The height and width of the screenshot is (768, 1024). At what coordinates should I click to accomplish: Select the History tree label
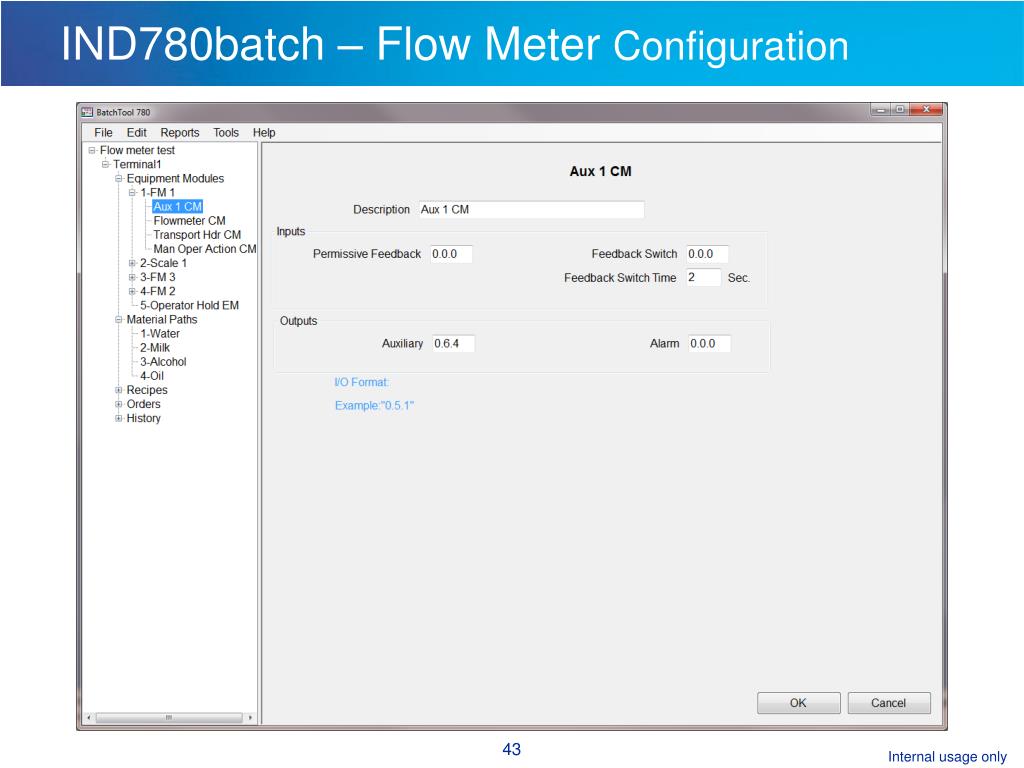(144, 419)
